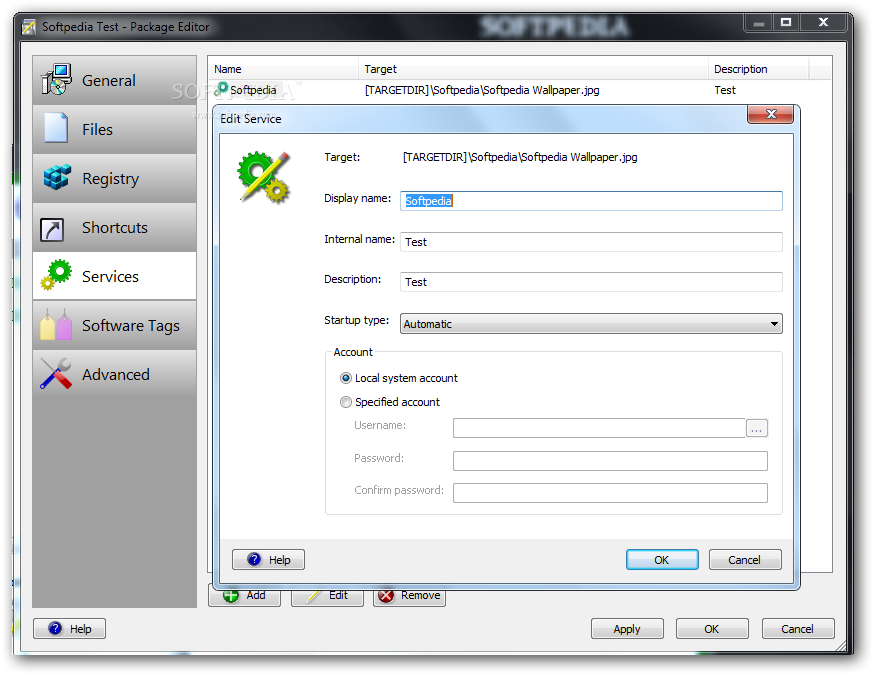The height and width of the screenshot is (675, 874).
Task: Select the Software Tags icon
Action: pyautogui.click(x=56, y=324)
